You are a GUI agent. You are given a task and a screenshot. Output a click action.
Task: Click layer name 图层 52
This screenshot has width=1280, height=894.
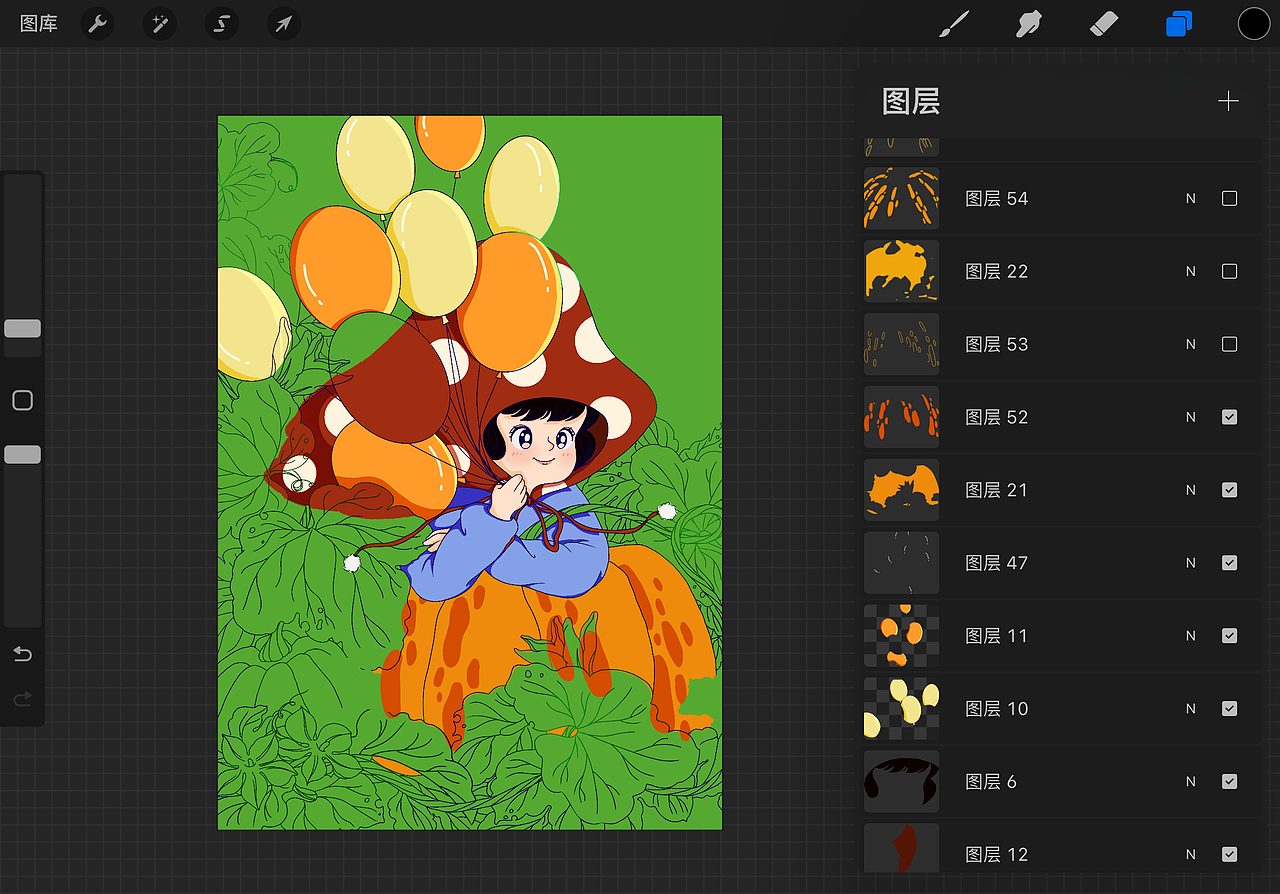(996, 418)
